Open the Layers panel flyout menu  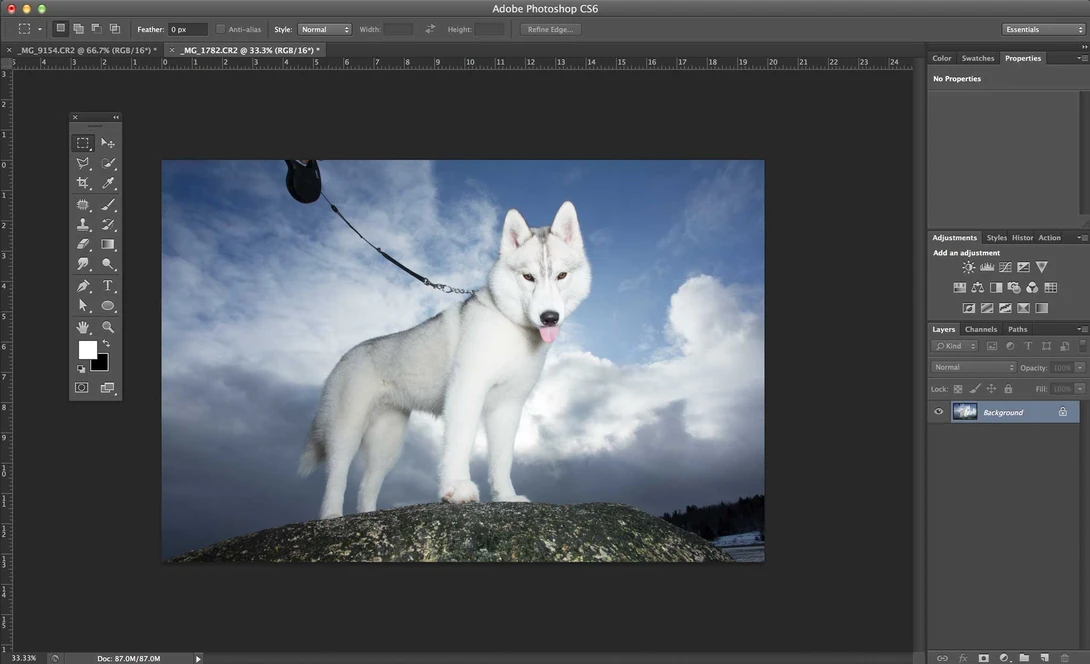point(1081,330)
